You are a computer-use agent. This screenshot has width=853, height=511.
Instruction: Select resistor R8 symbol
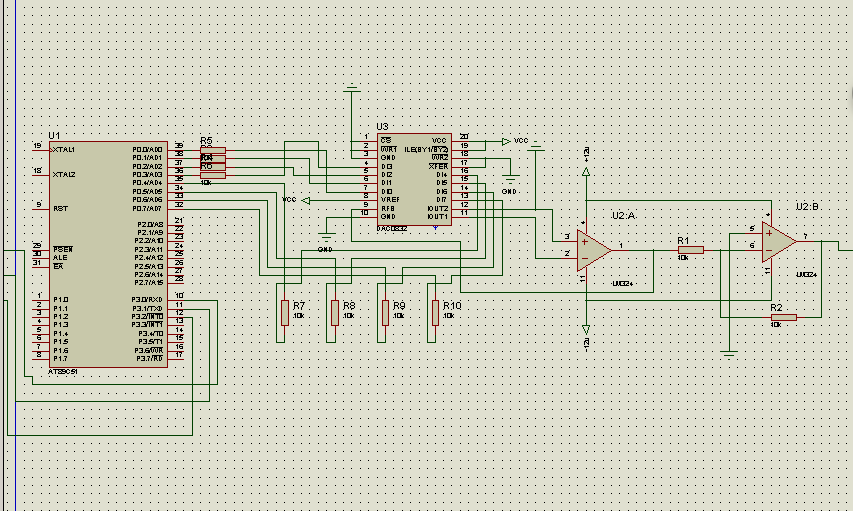pos(335,313)
